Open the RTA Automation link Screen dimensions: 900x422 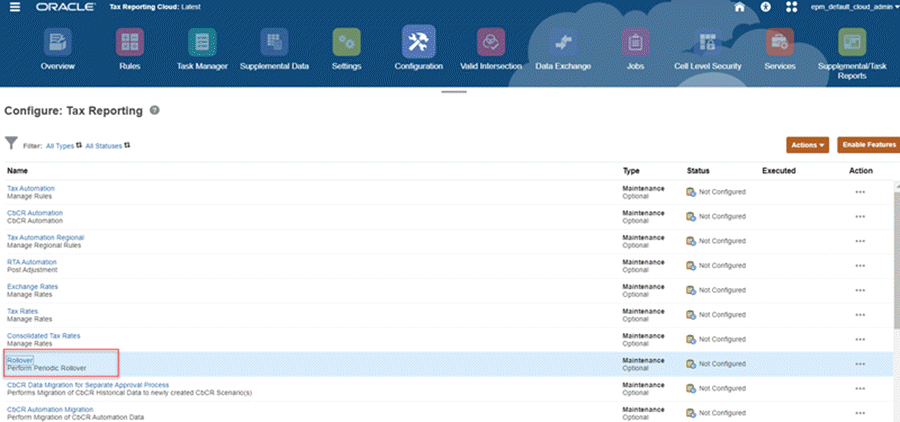click(32, 262)
